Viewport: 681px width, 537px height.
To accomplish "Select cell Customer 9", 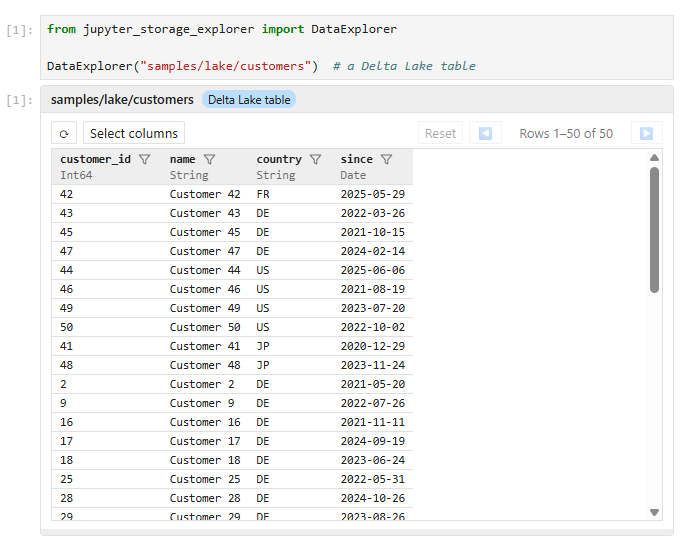I will [202, 403].
